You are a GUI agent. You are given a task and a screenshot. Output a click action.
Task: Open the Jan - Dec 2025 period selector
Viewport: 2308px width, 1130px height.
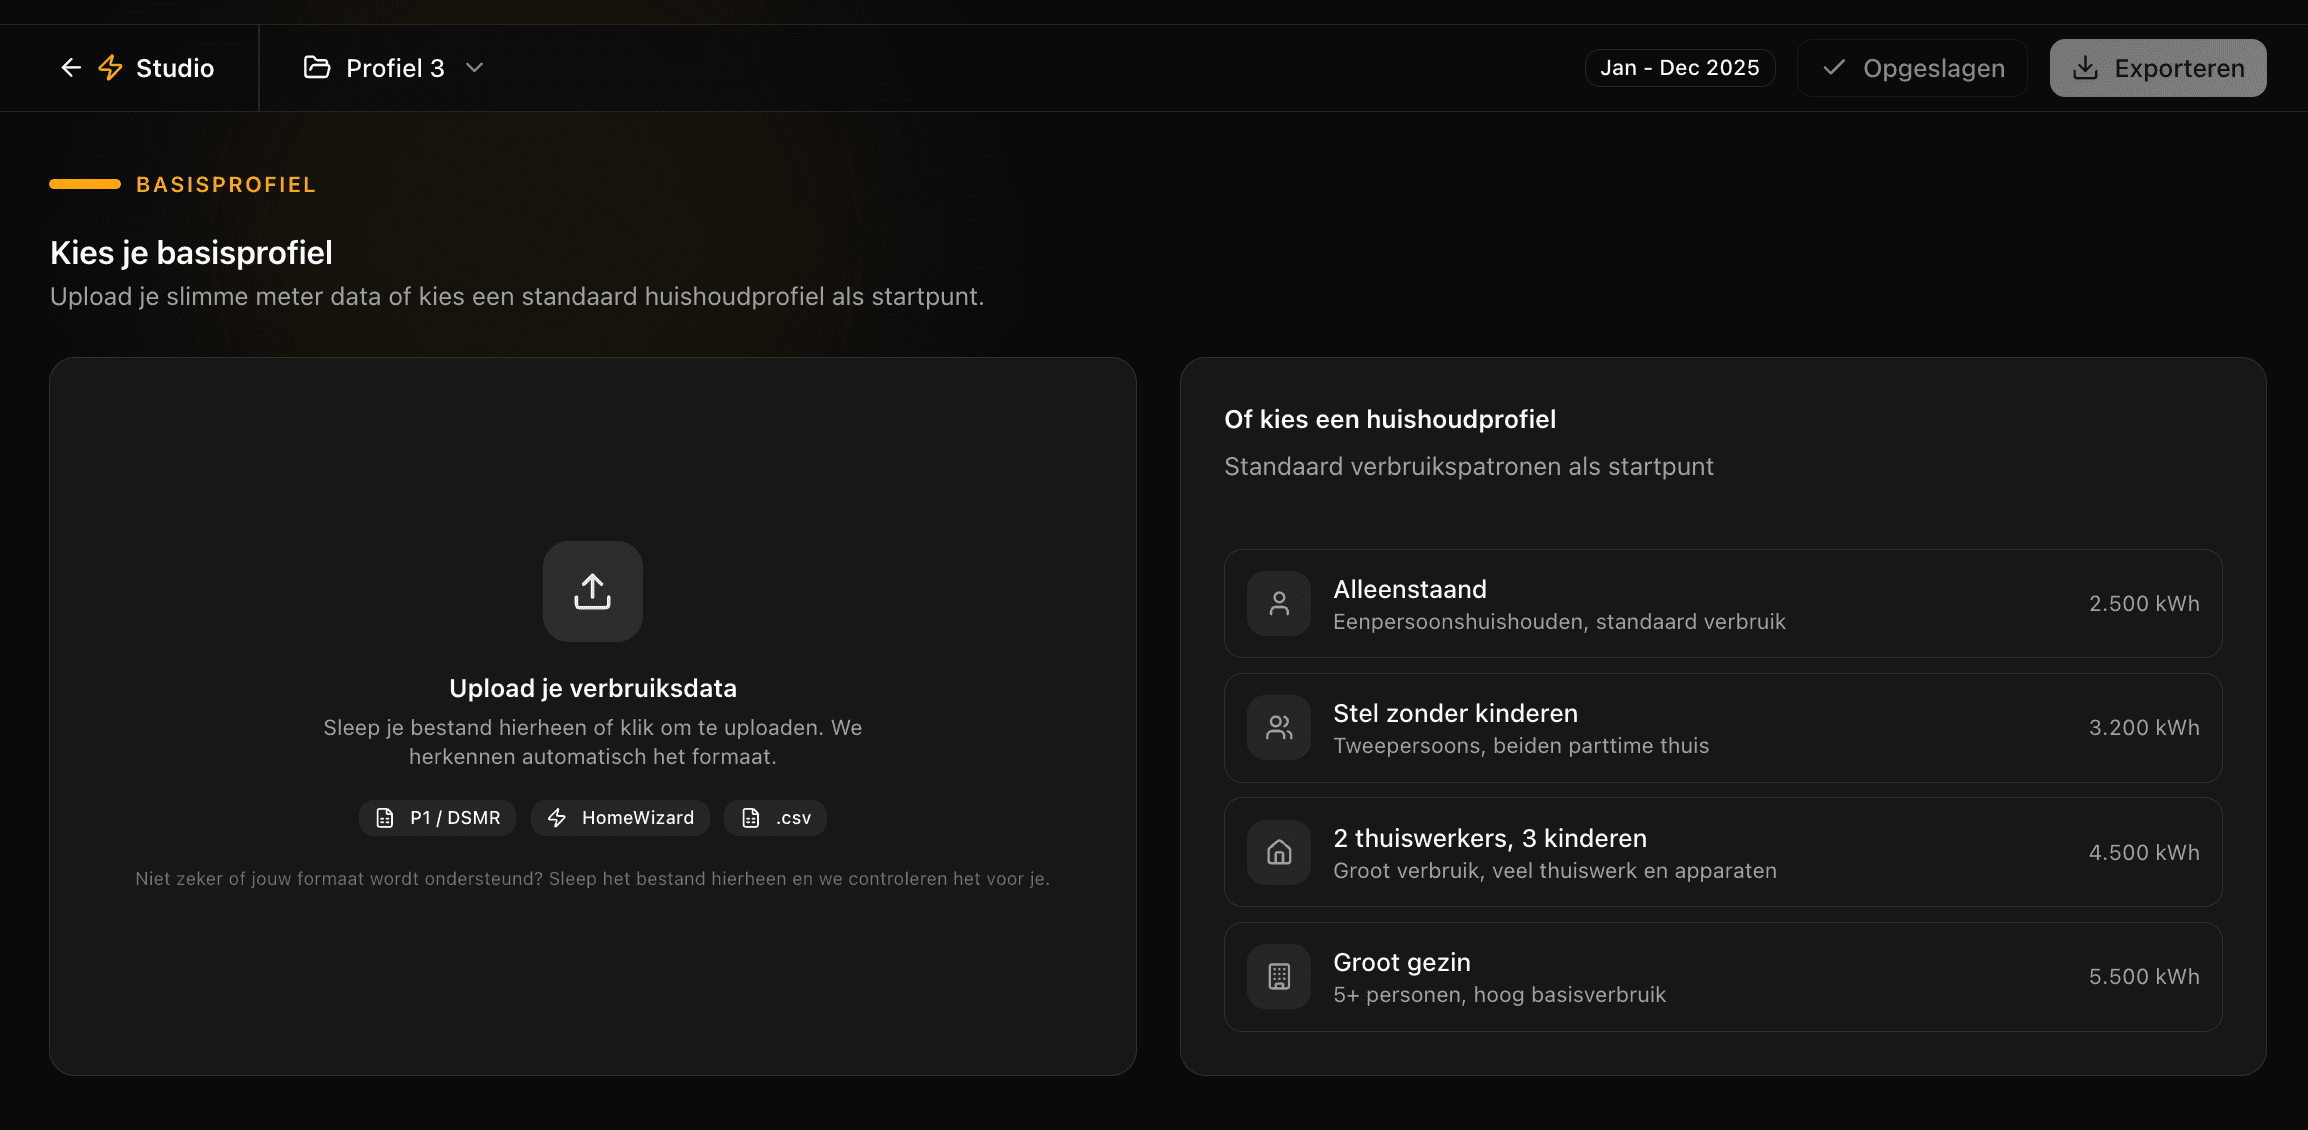(1680, 67)
